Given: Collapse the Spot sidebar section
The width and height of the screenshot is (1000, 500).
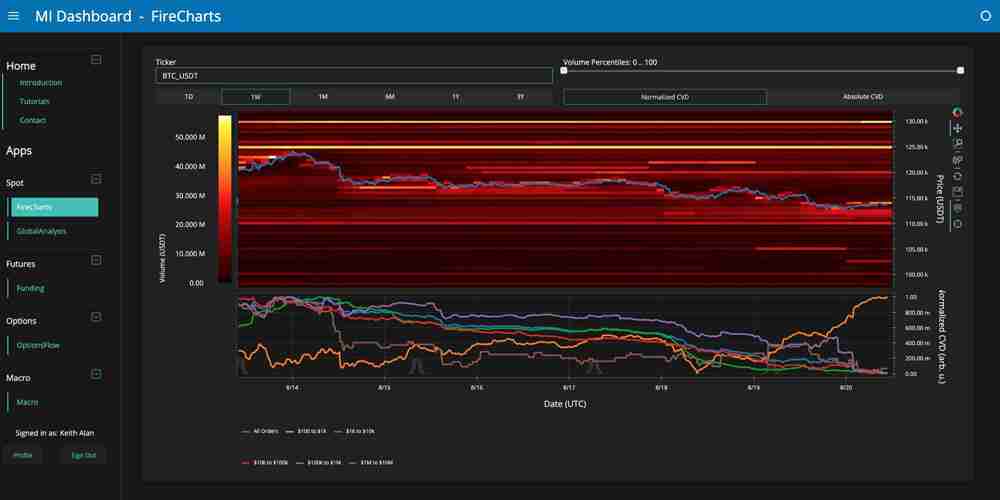Looking at the screenshot, I should [x=96, y=180].
